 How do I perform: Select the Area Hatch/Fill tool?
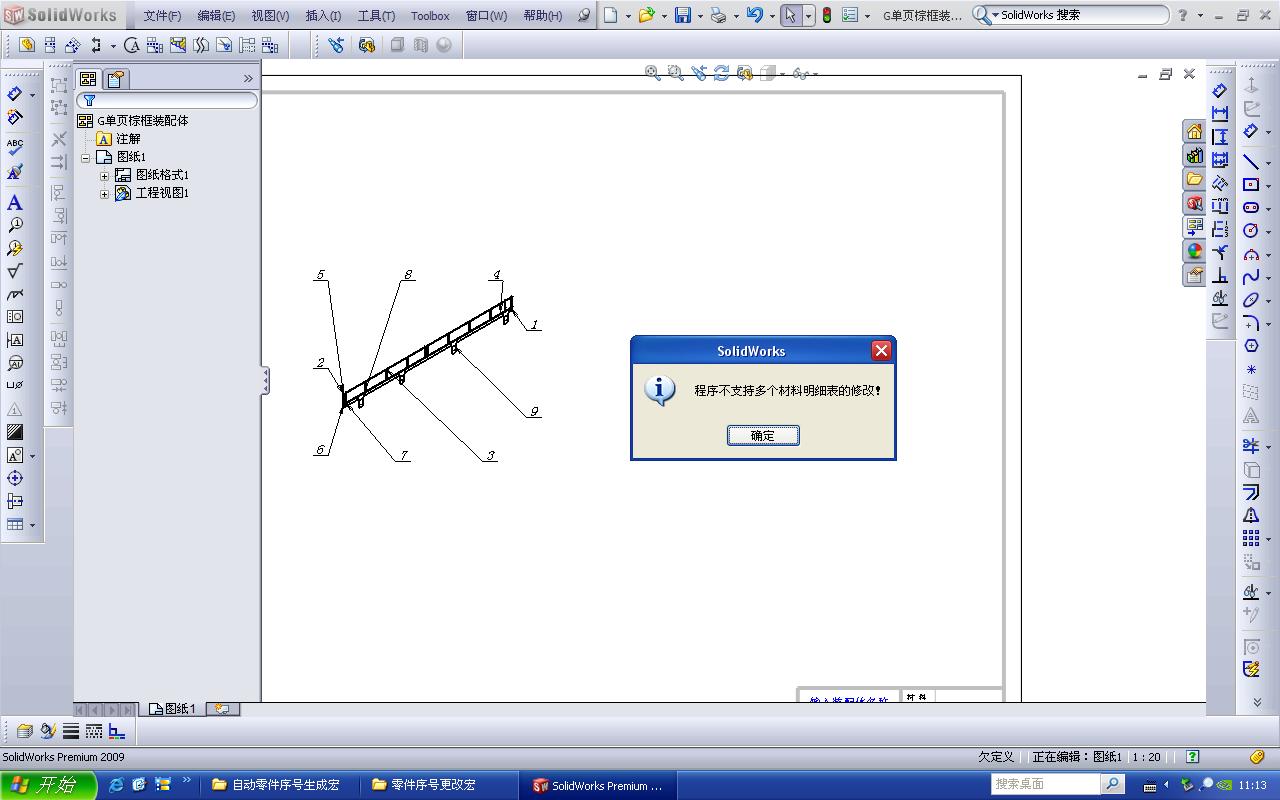coord(15,432)
